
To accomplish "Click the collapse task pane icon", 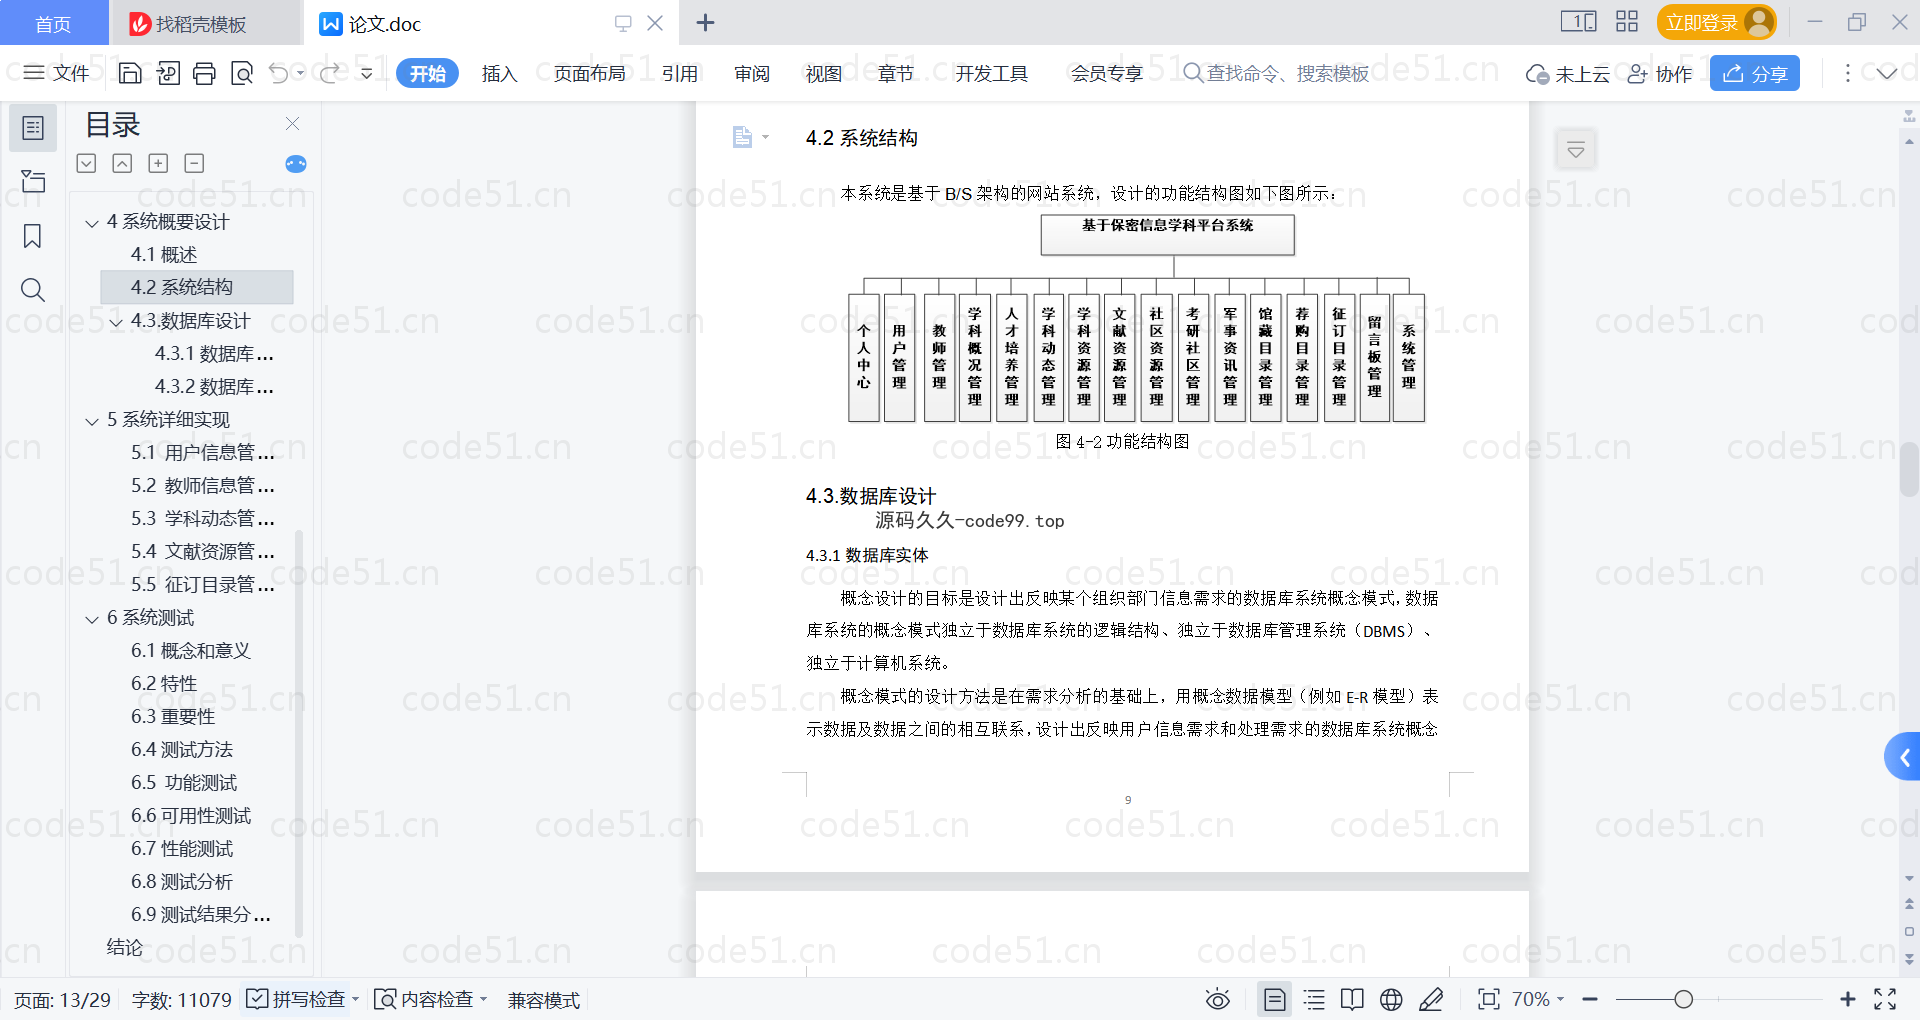I will [x=1576, y=150].
